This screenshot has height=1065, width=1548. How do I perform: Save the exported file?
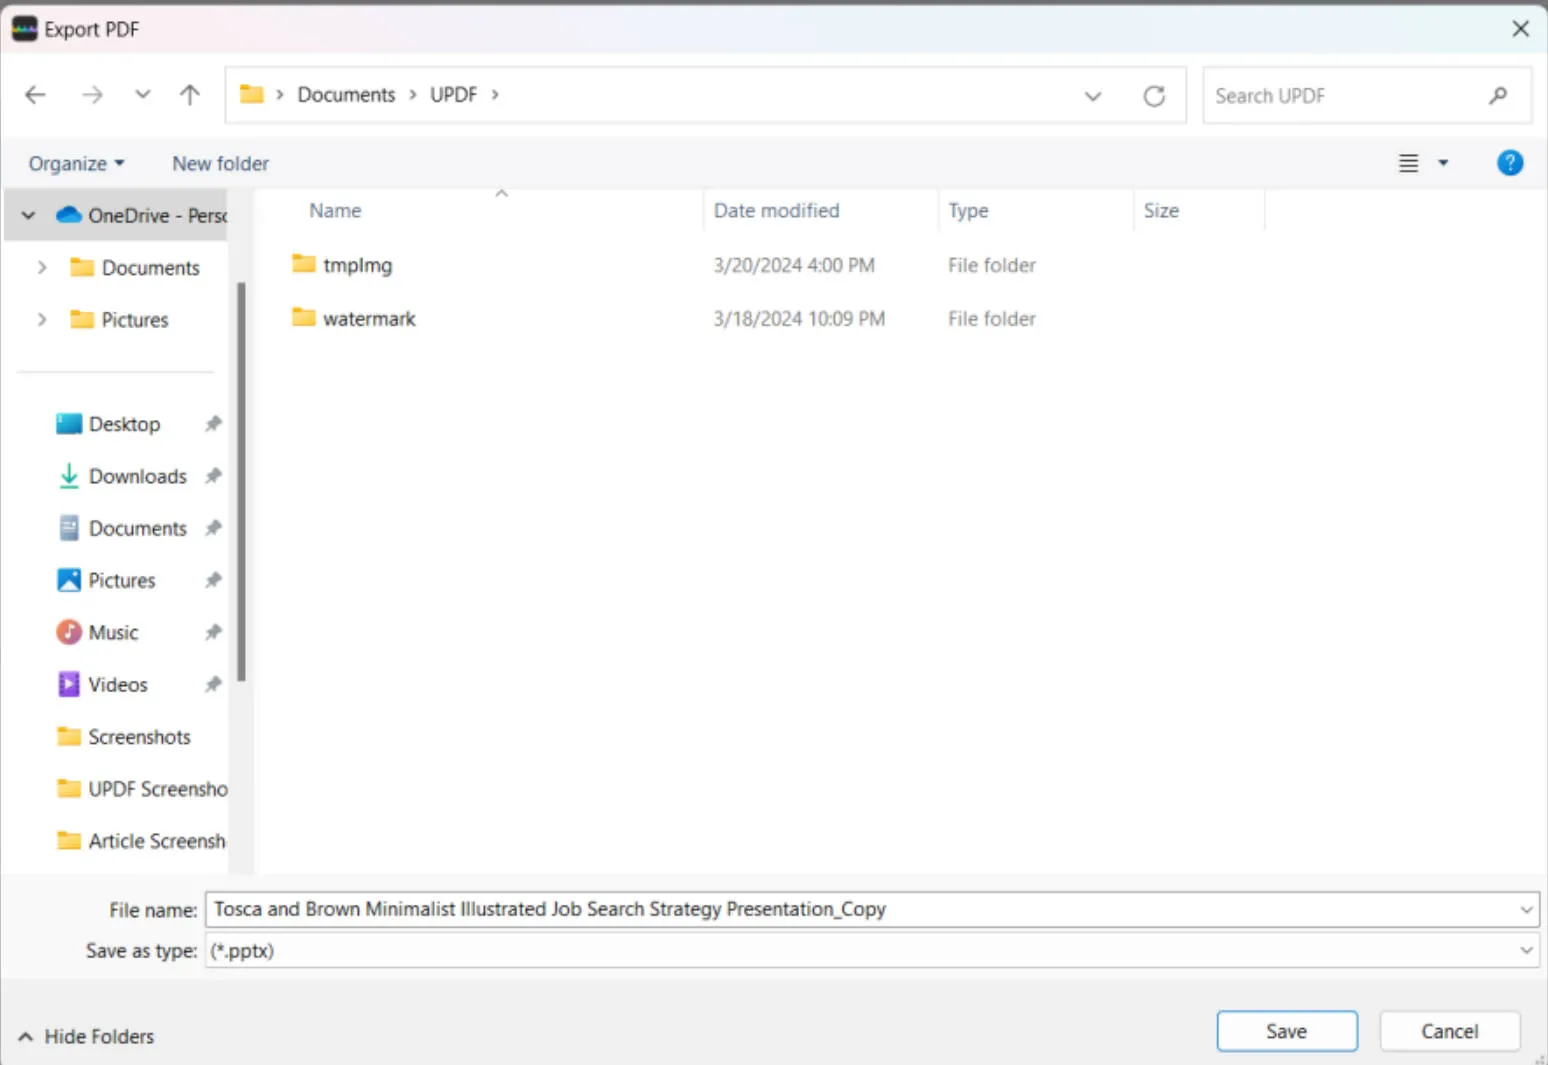[1287, 1031]
